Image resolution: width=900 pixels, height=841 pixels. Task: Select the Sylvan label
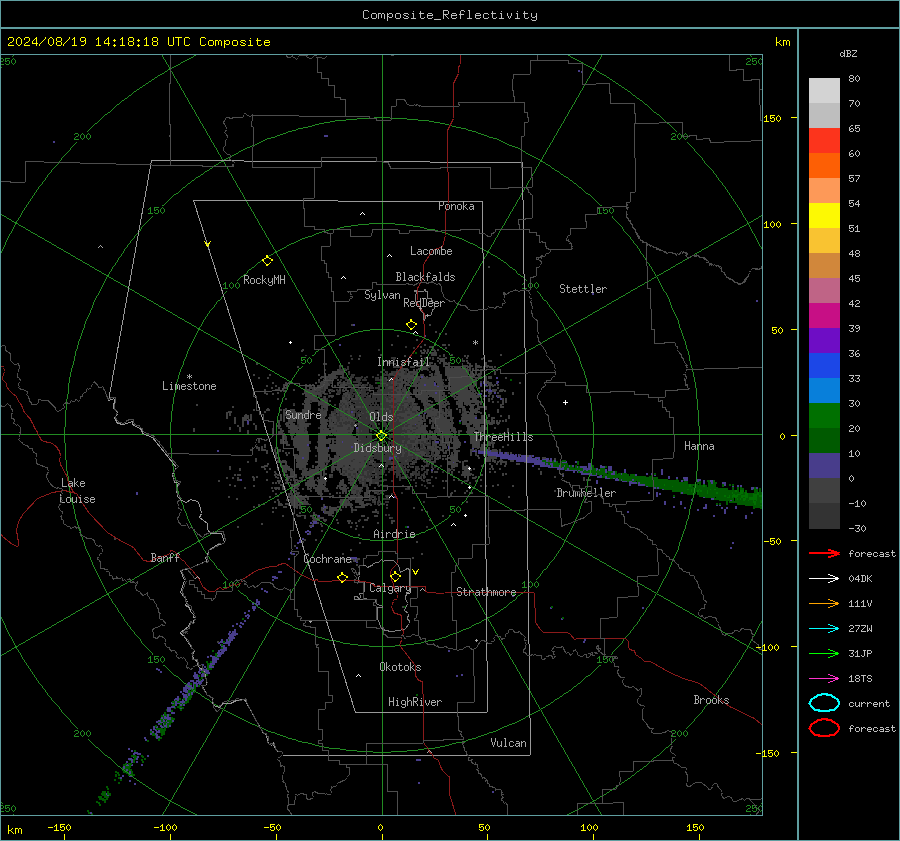coord(382,295)
